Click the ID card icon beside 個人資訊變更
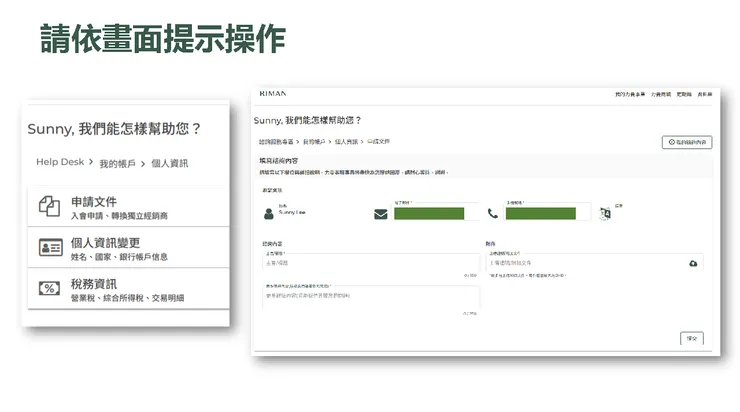740x412 pixels. [x=50, y=247]
